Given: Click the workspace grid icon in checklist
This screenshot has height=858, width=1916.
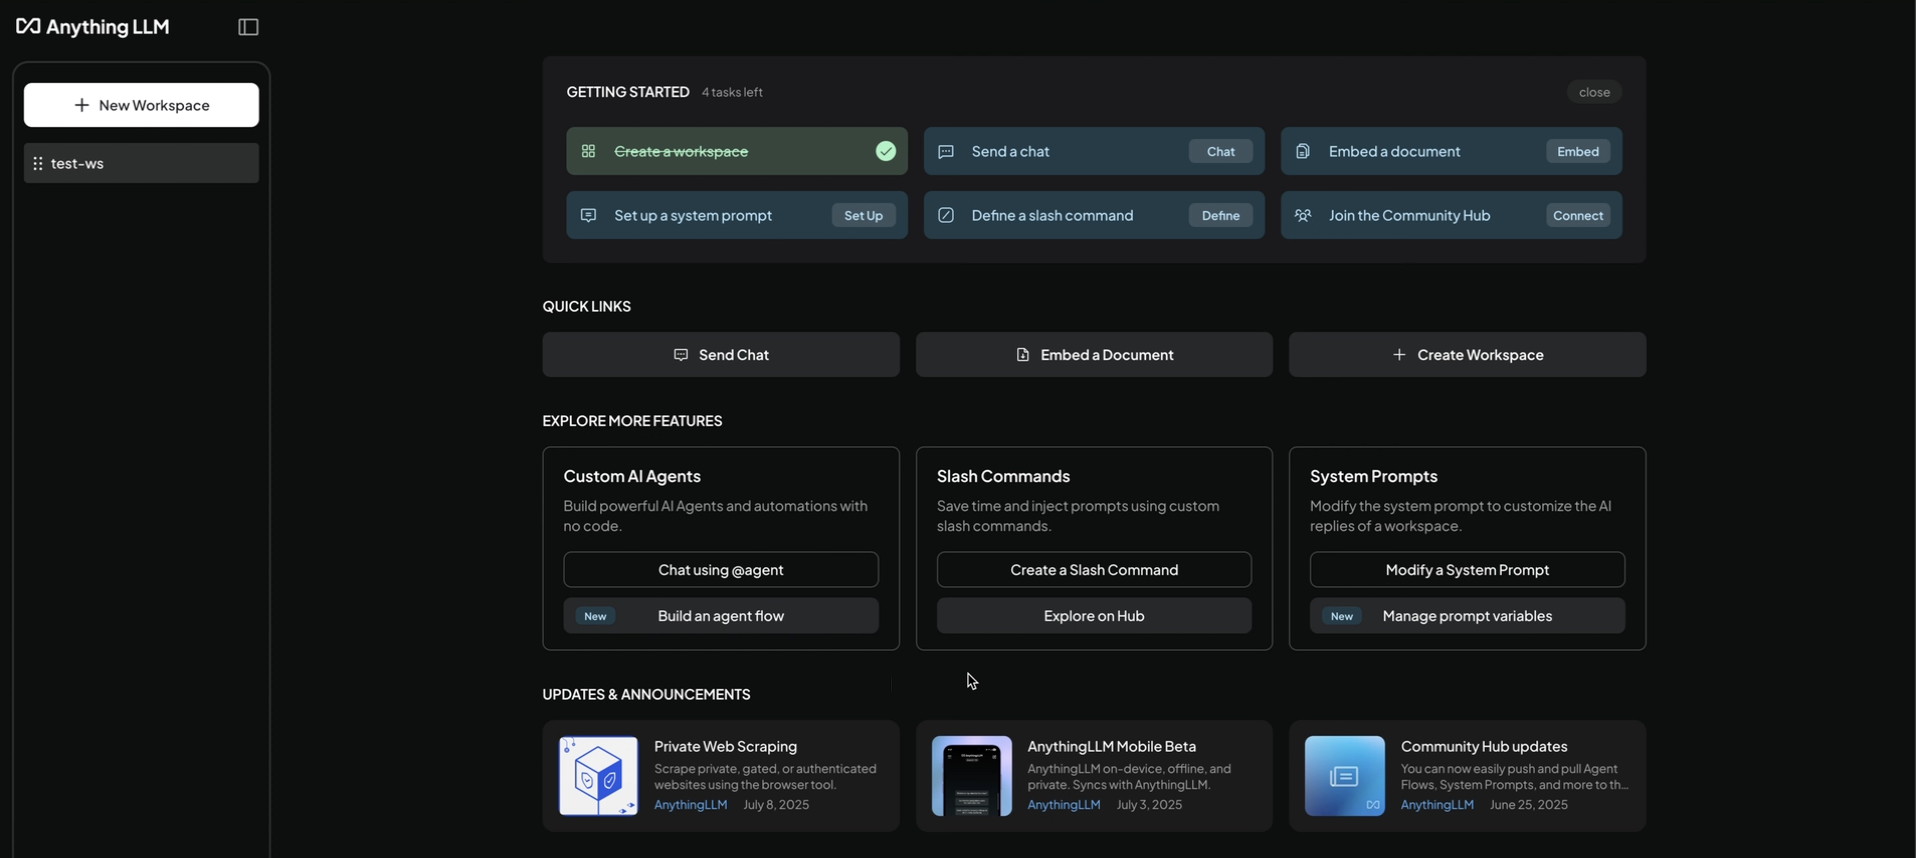Looking at the screenshot, I should point(589,151).
